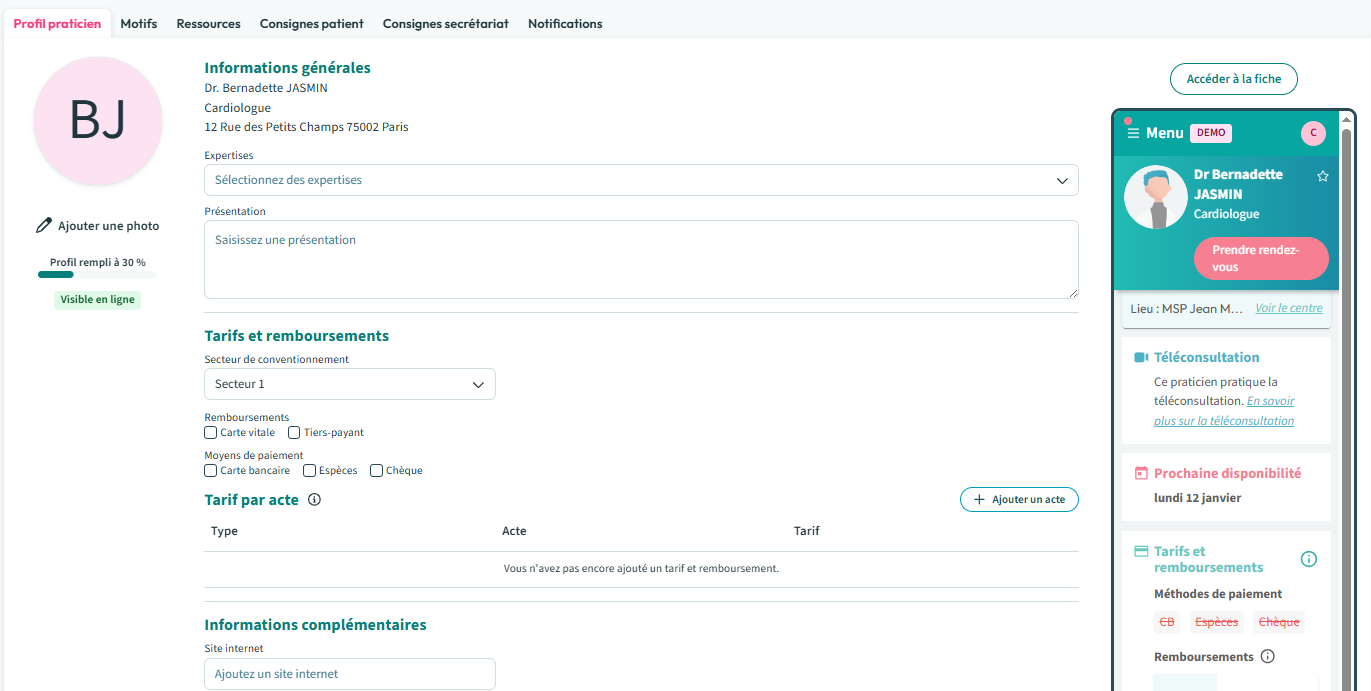Click the info icon next to Remboursements in preview
Screen dimensions: 1371x691
[1268, 657]
